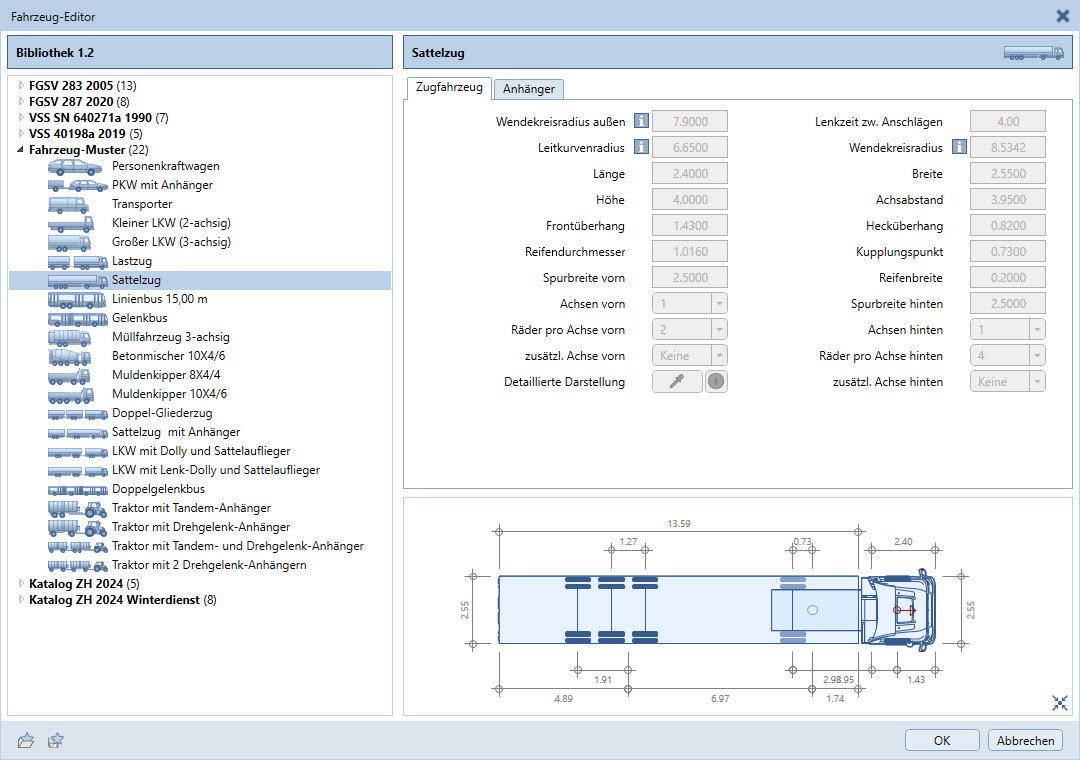This screenshot has width=1080, height=760.
Task: Select the Zugfahrzeug tab
Action: pyautogui.click(x=448, y=88)
